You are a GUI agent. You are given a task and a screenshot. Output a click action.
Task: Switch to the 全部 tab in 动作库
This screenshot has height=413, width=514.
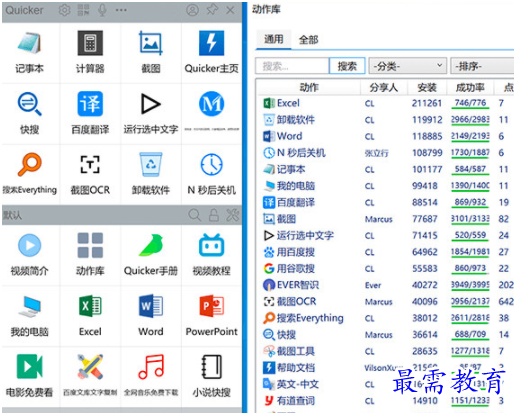pyautogui.click(x=308, y=40)
